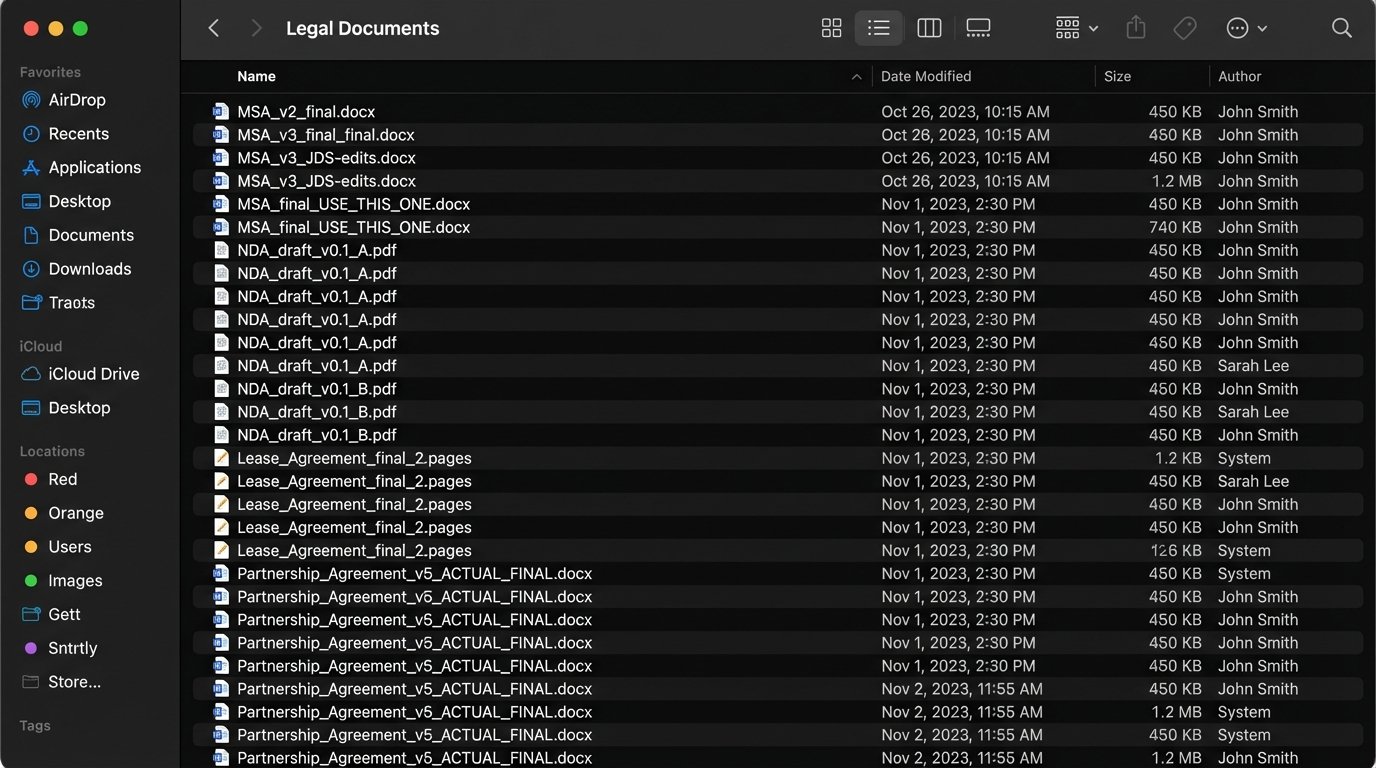1376x768 pixels.
Task: Select iCloud Drive in sidebar
Action: point(93,374)
